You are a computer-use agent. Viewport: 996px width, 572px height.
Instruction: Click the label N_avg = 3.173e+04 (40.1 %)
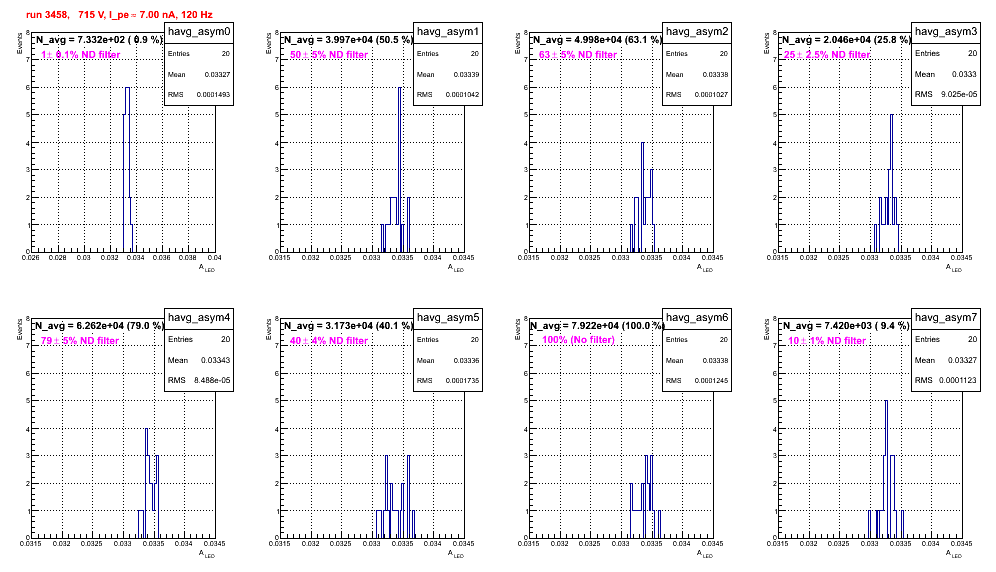347,325
